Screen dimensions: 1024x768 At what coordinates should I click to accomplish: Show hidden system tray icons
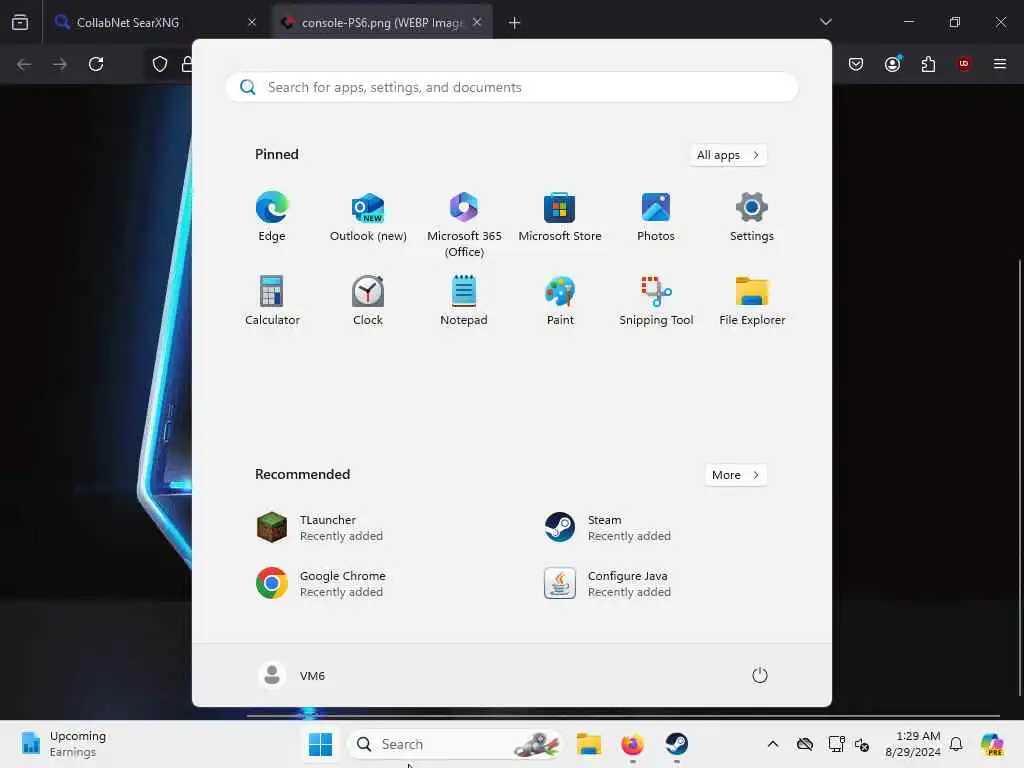pyautogui.click(x=773, y=744)
